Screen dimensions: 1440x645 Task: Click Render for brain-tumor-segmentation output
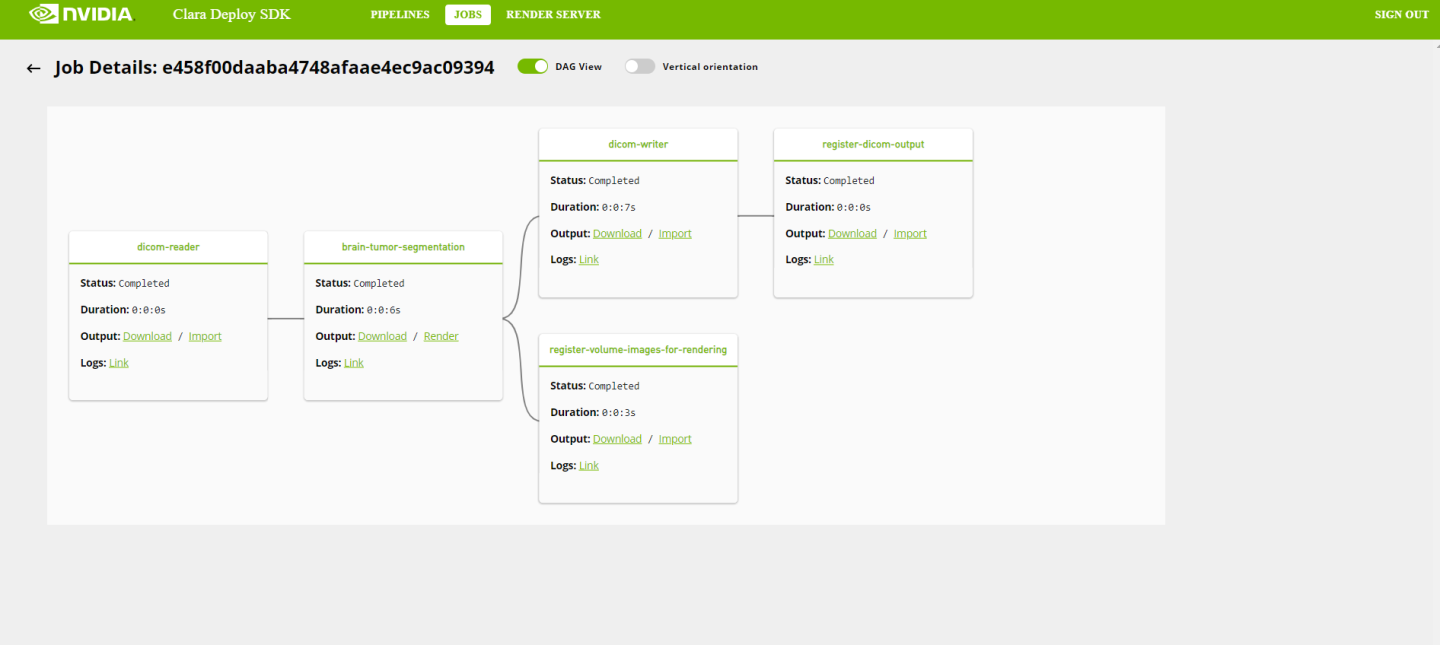tap(441, 336)
